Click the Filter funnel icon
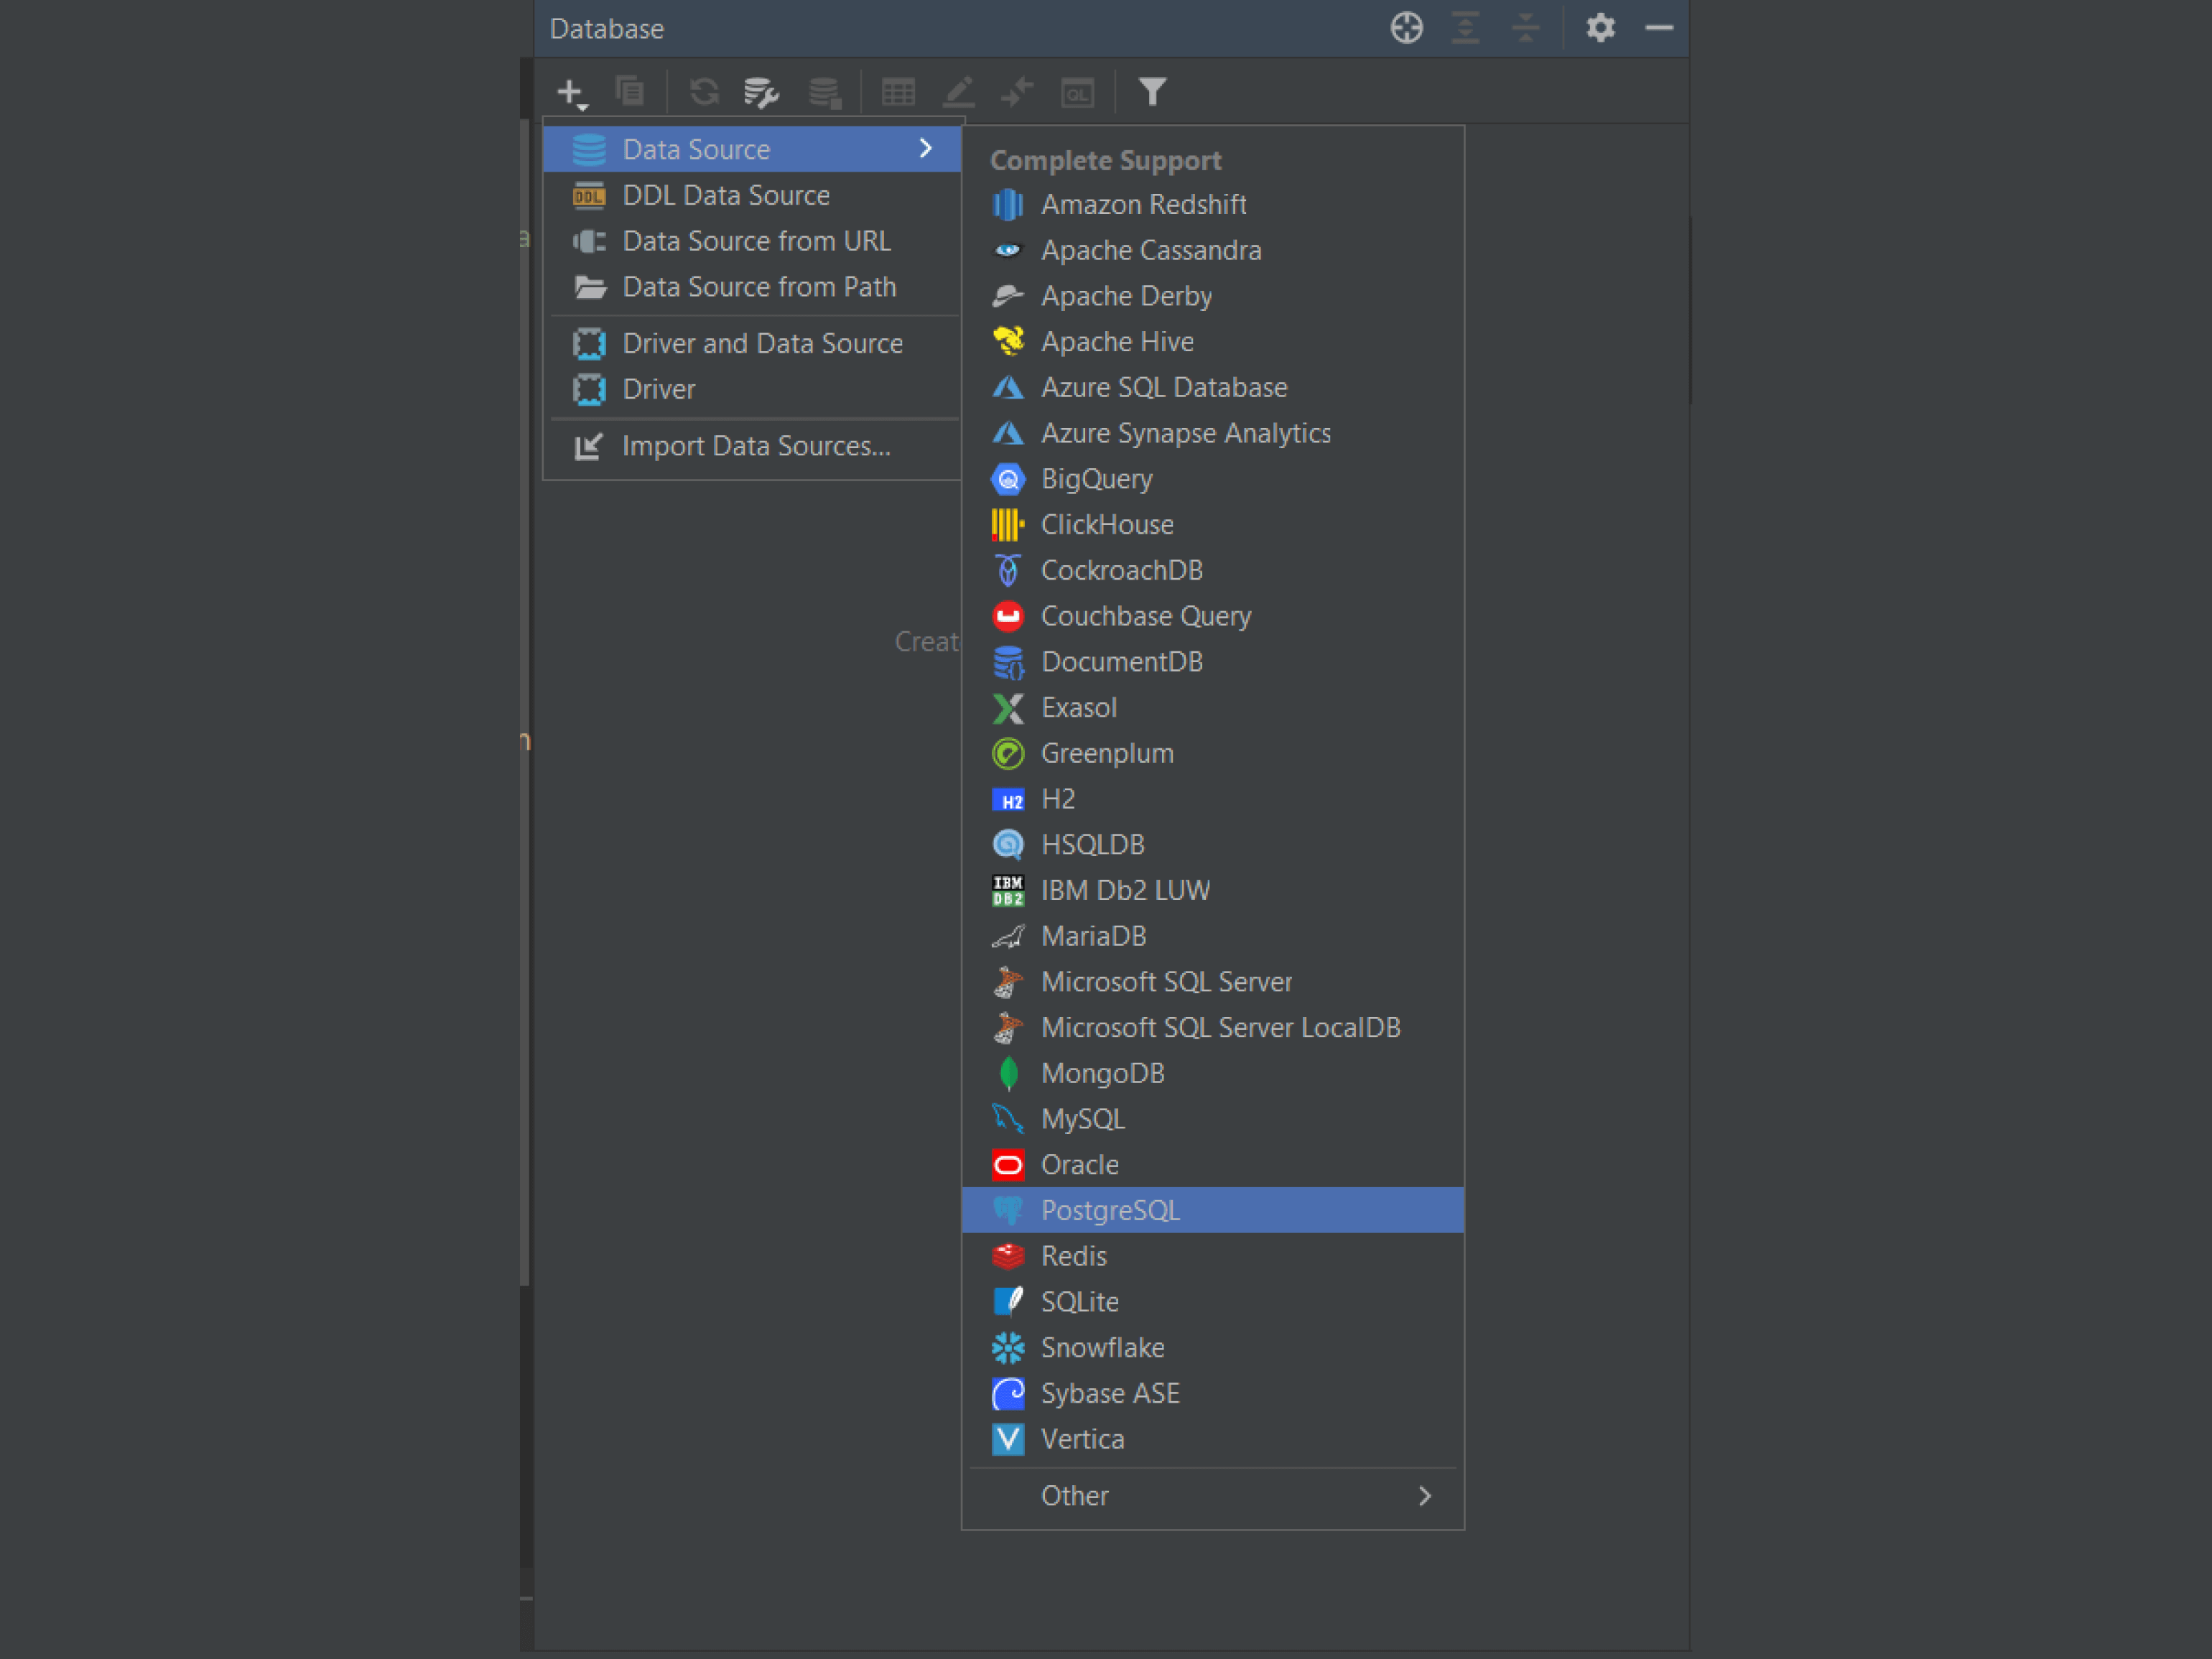 point(1152,92)
